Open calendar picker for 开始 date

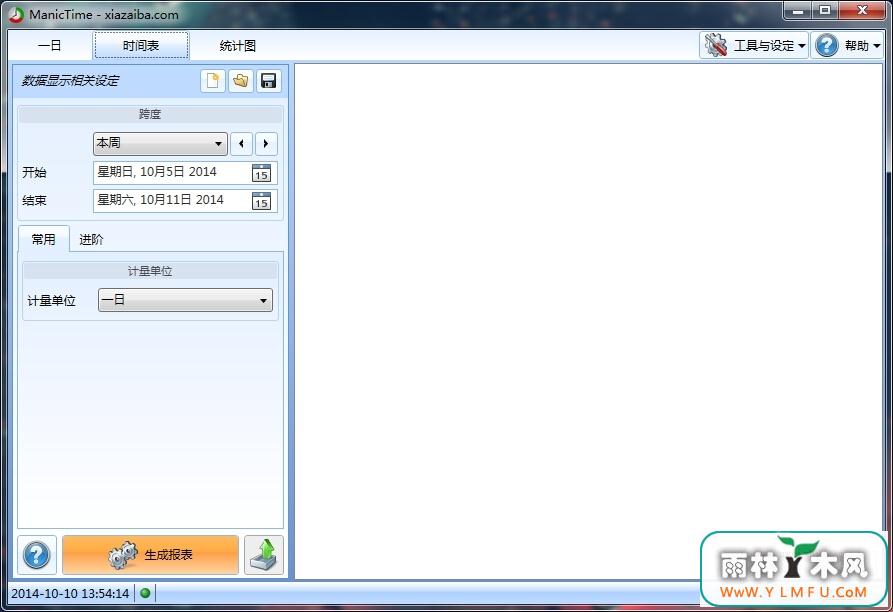tap(261, 172)
